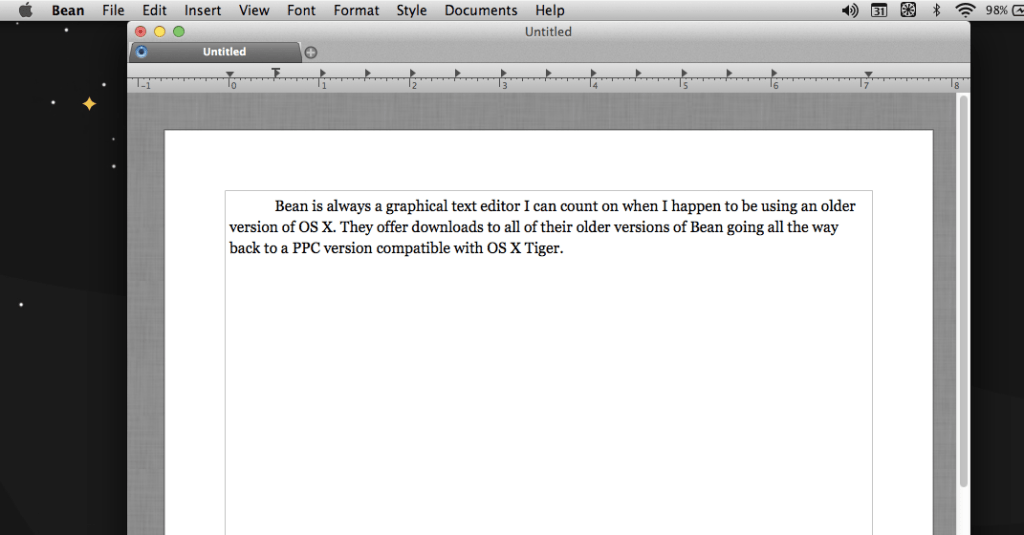
Task: Open the calendar icon in menu bar
Action: pos(878,10)
